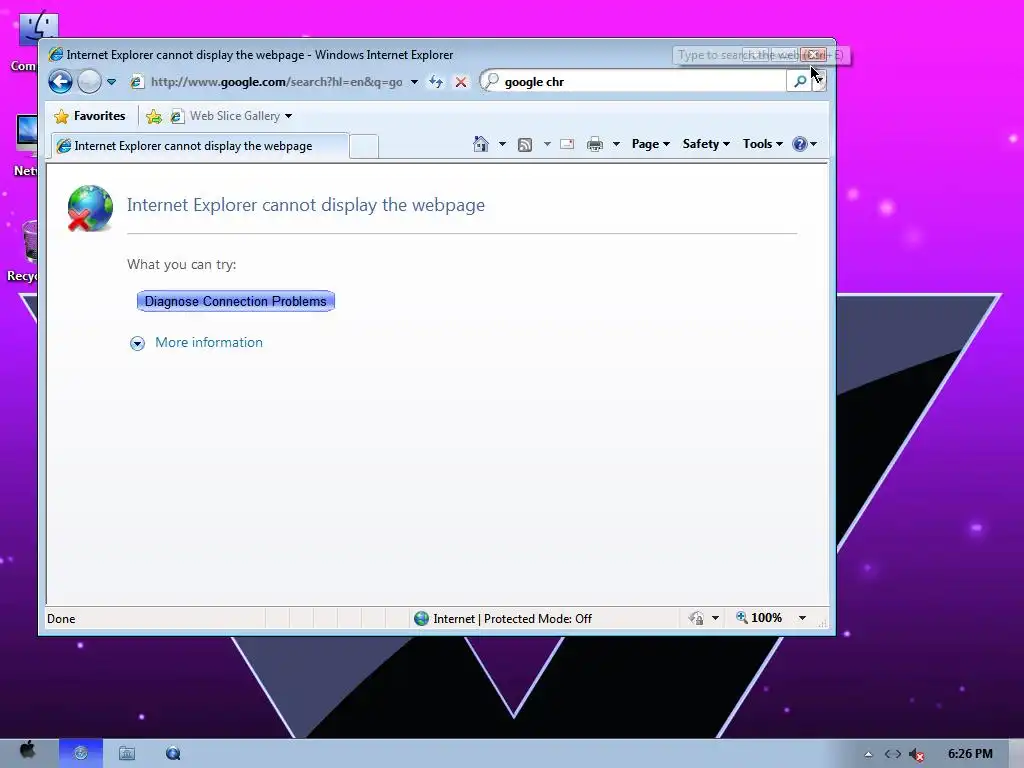1024x768 pixels.
Task: Open the Web Slice Gallery link
Action: (x=225, y=116)
